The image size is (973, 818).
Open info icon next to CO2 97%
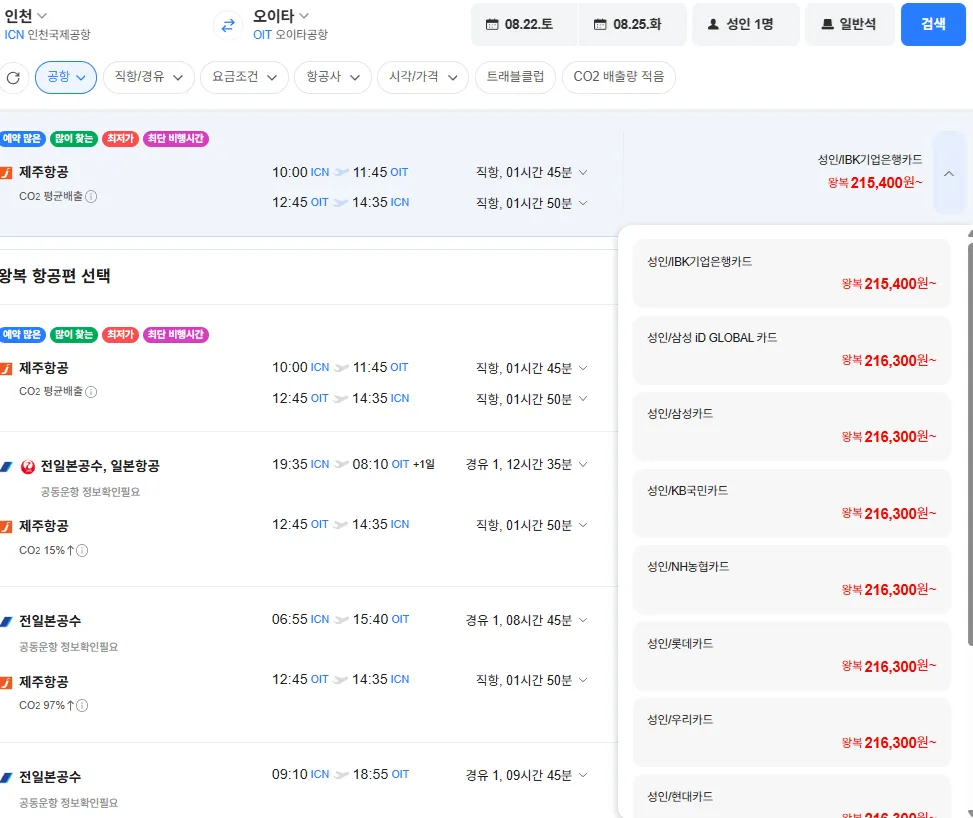[x=82, y=706]
